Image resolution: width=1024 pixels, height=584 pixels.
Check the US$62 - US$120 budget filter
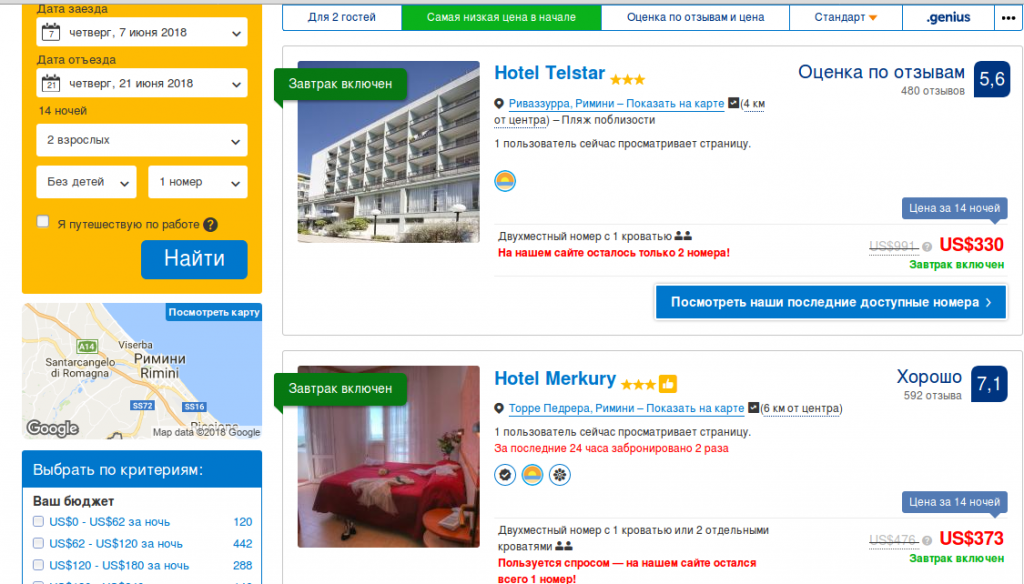(x=39, y=543)
